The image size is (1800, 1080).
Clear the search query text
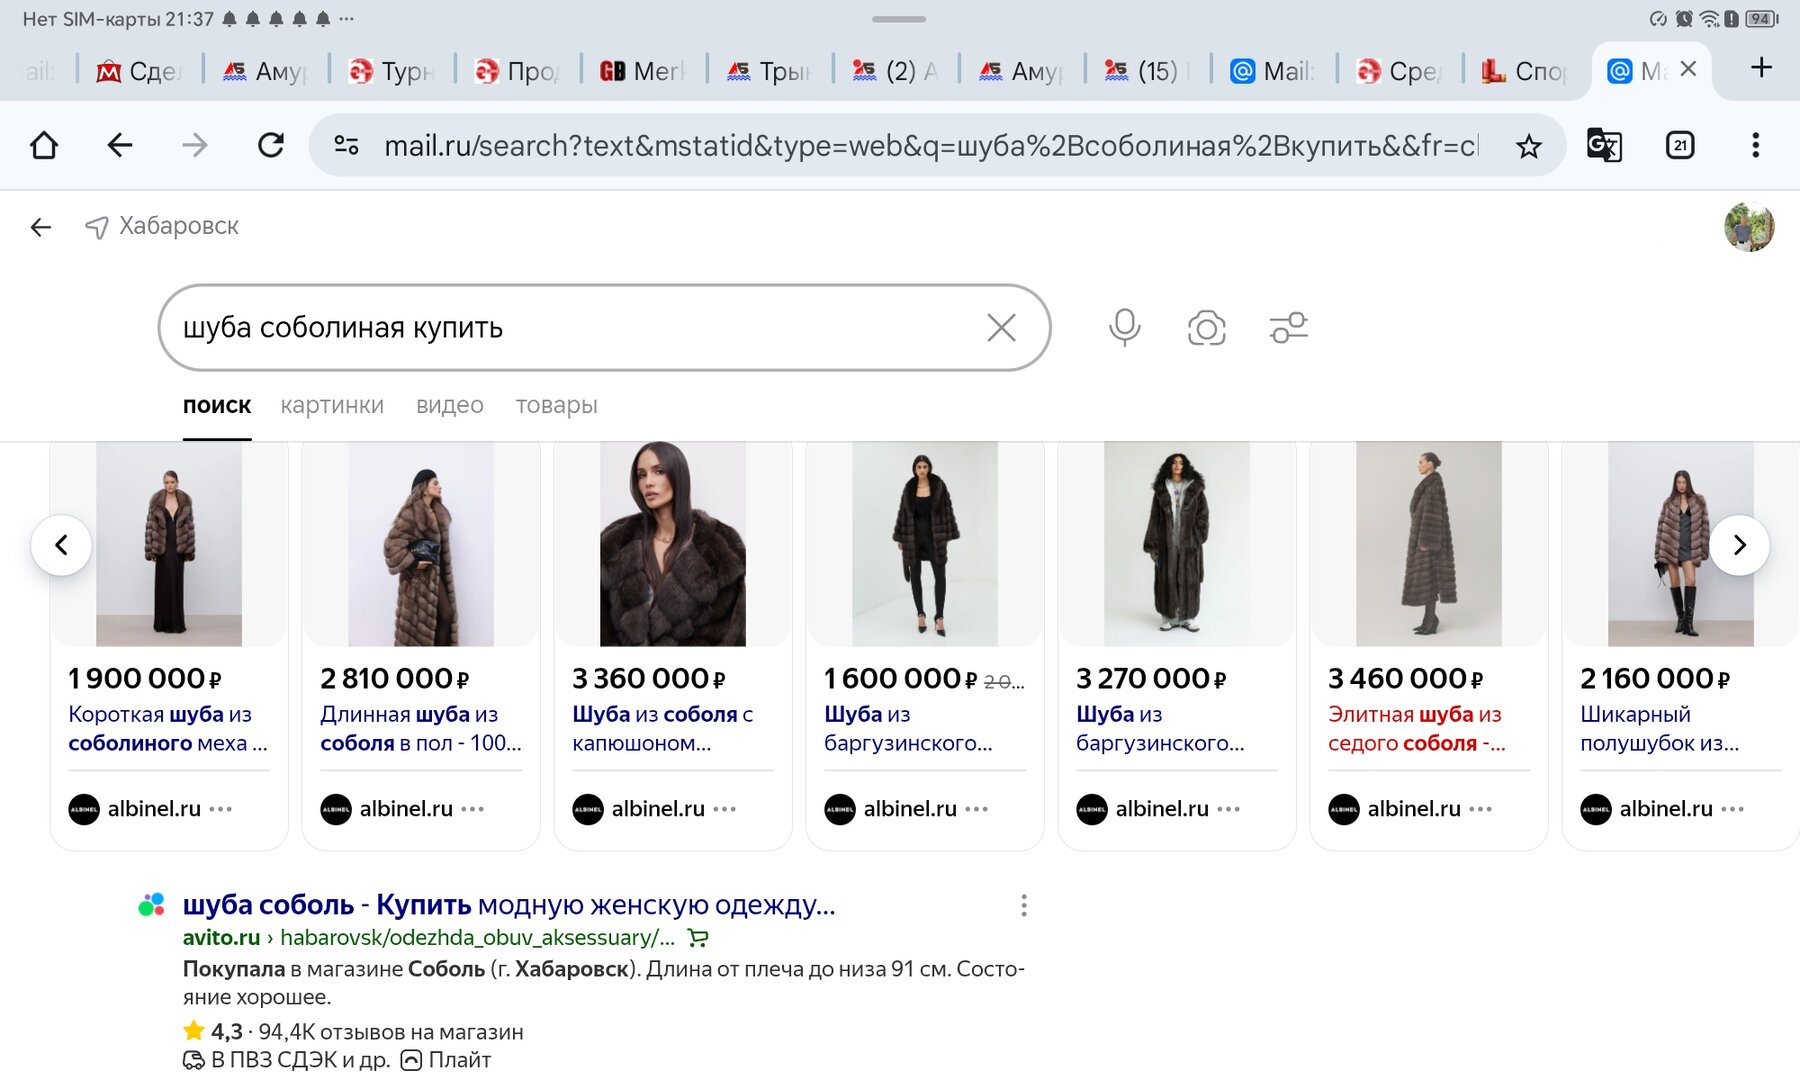[x=1001, y=328]
